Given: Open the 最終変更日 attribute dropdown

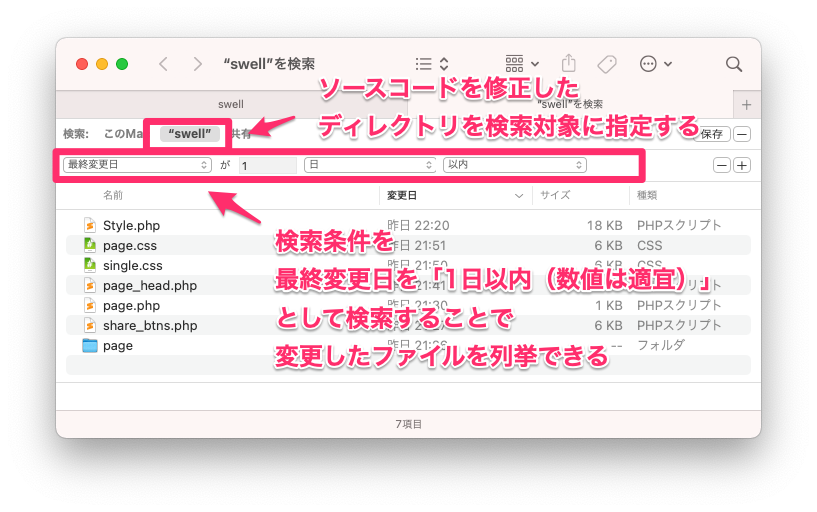Looking at the screenshot, I should pos(137,165).
